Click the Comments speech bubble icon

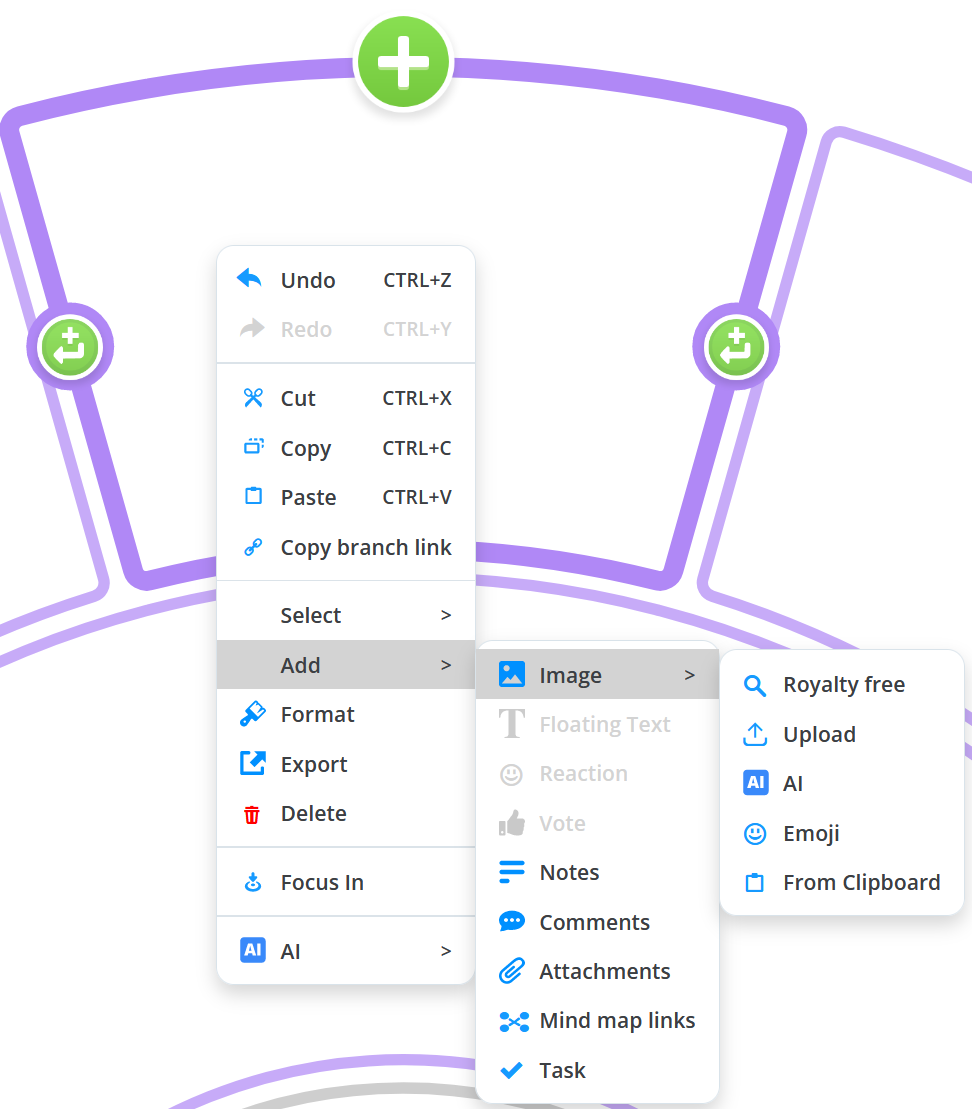click(512, 922)
